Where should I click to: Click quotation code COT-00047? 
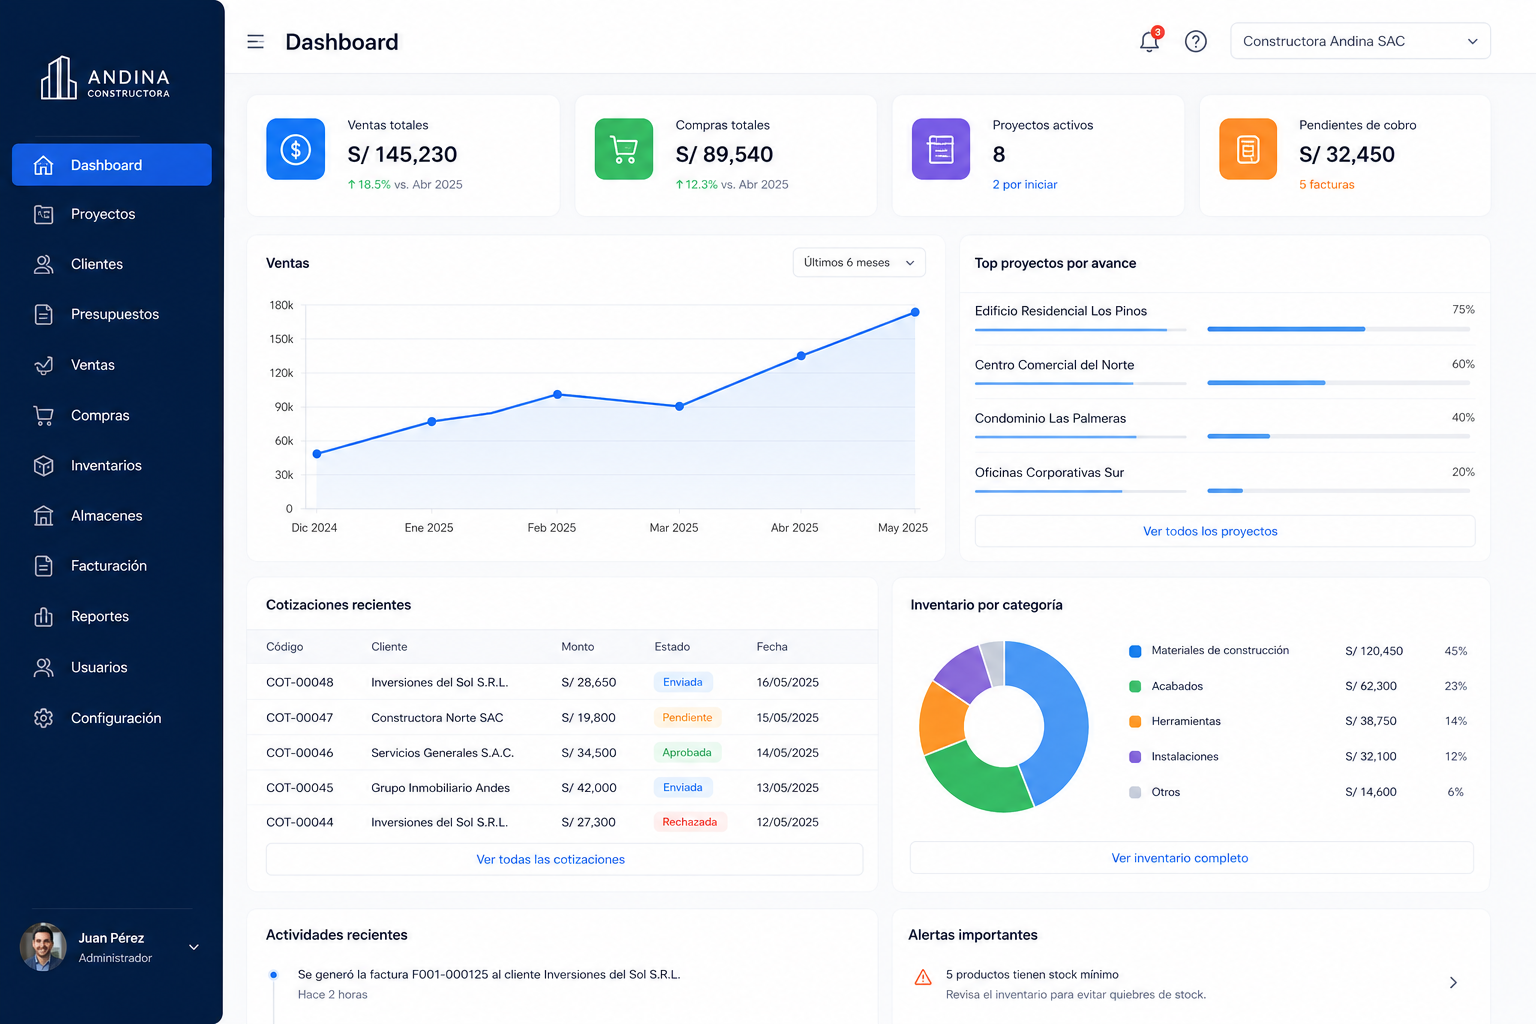click(x=300, y=718)
